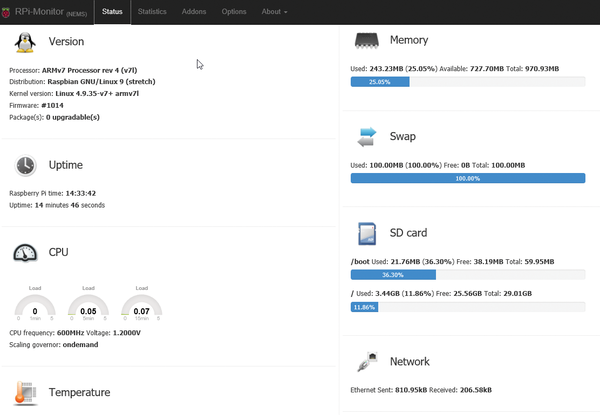Click swap Free '0B' value
Viewport: 600px width, 415px height.
tap(465, 166)
